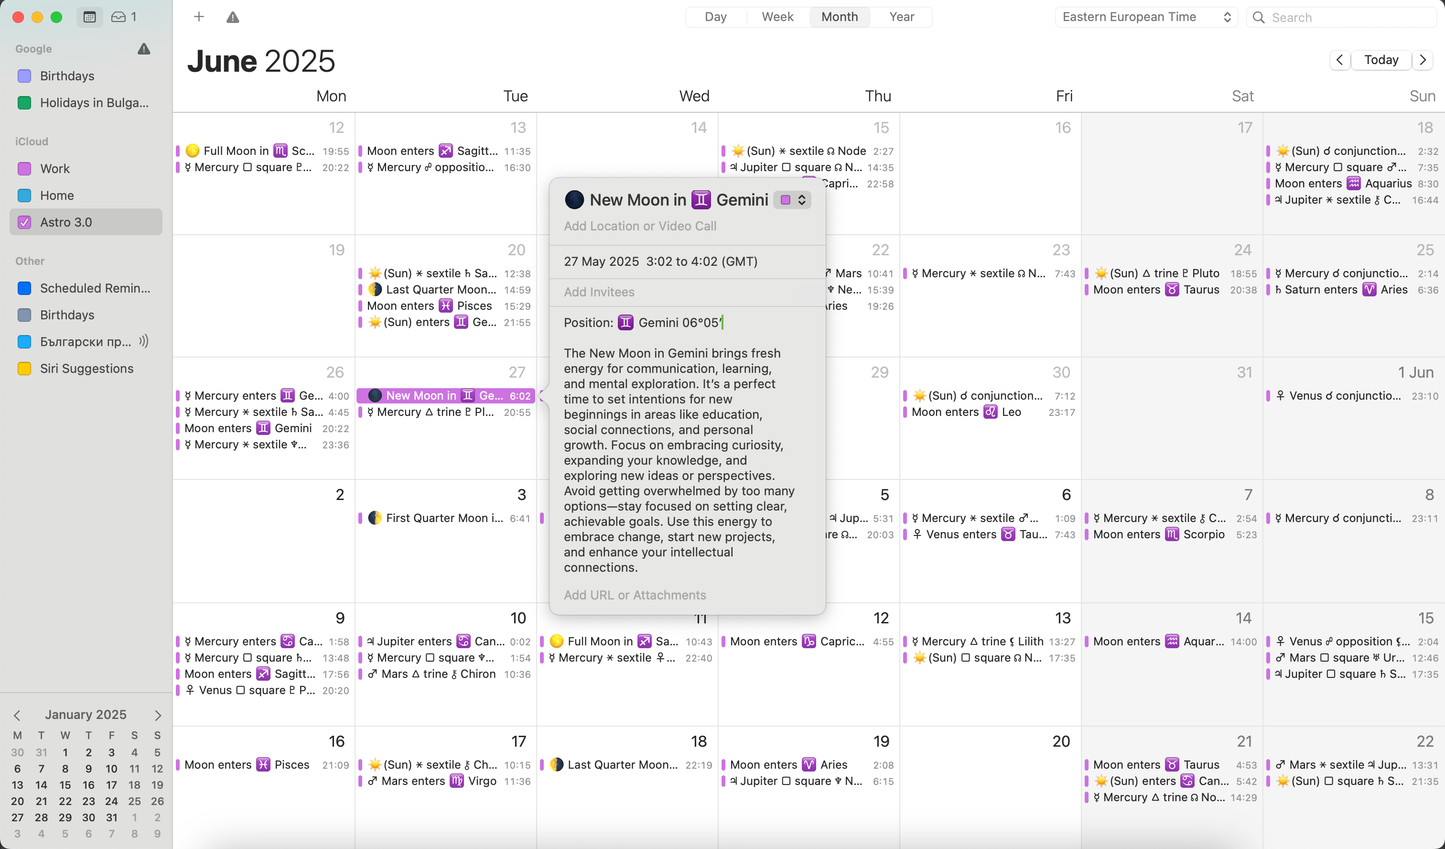
Task: Click the warning triangle next to the plus
Action: (231, 17)
